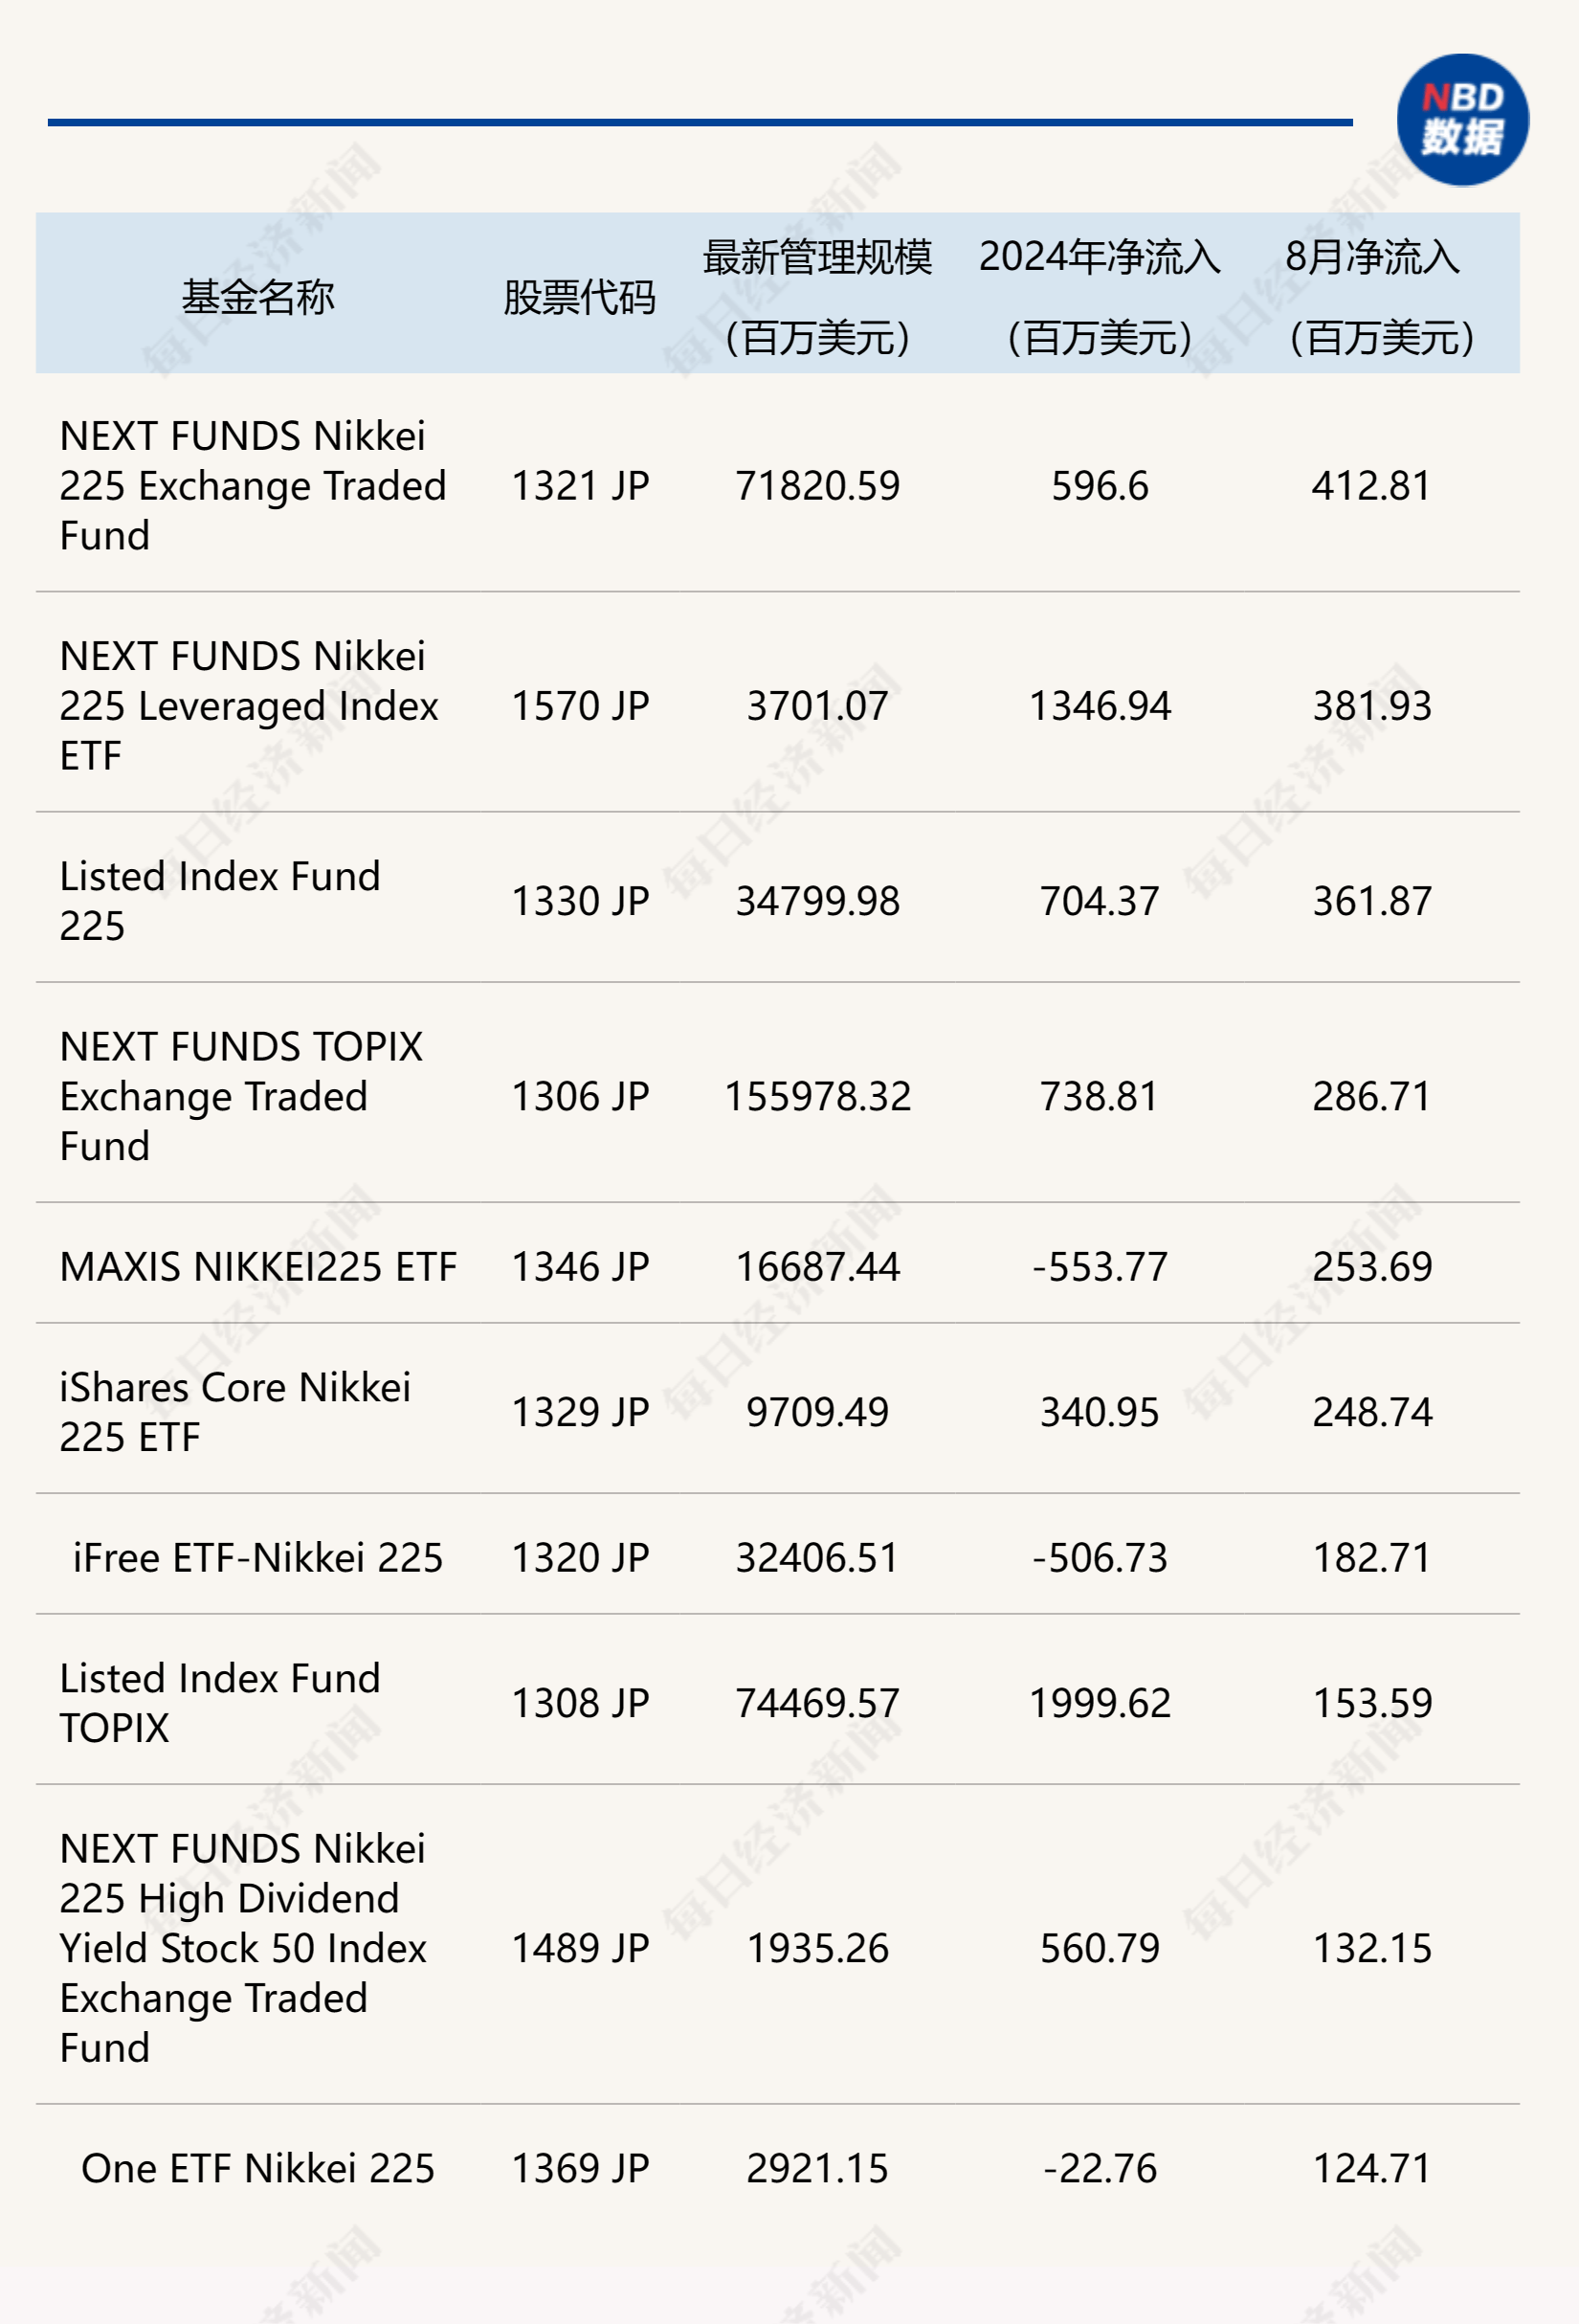Viewport: 1579px width, 2324px height.
Task: Click the 股票代码 column header
Action: (579, 297)
